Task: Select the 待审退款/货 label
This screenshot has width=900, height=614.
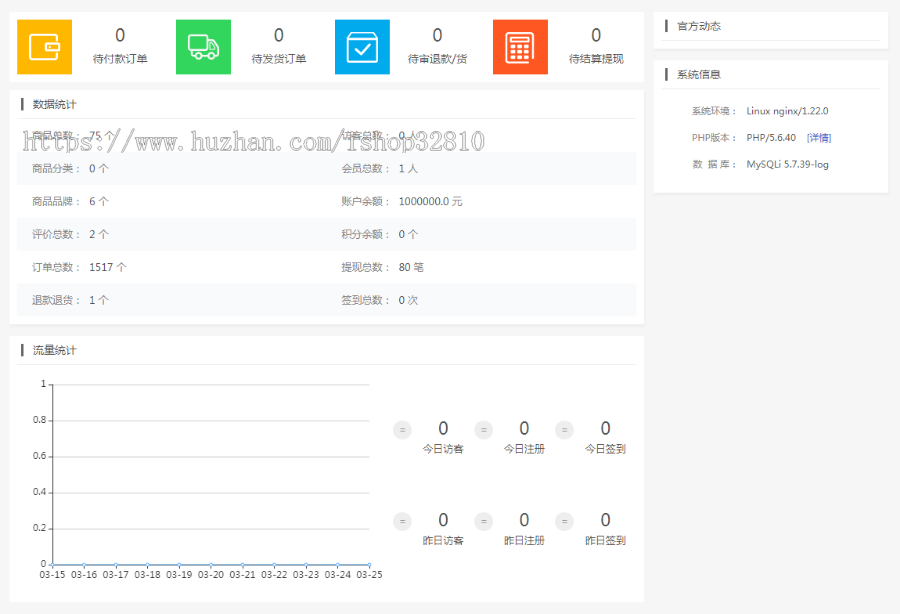Action: point(437,59)
